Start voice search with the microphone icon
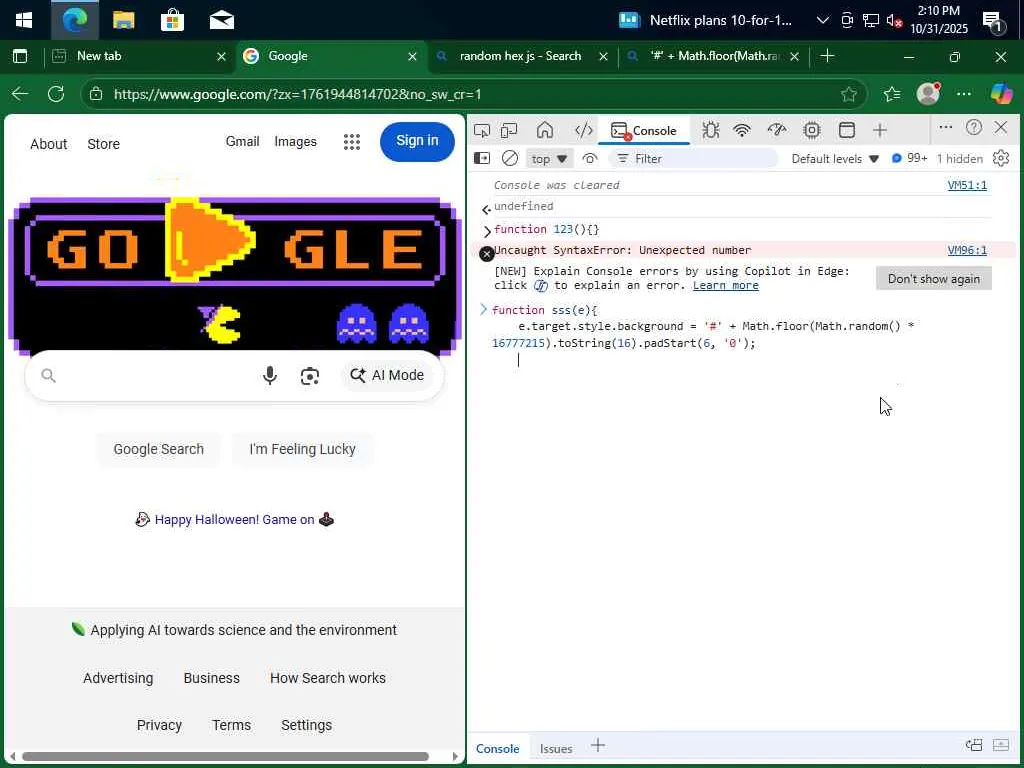This screenshot has height=768, width=1024. coord(270,376)
